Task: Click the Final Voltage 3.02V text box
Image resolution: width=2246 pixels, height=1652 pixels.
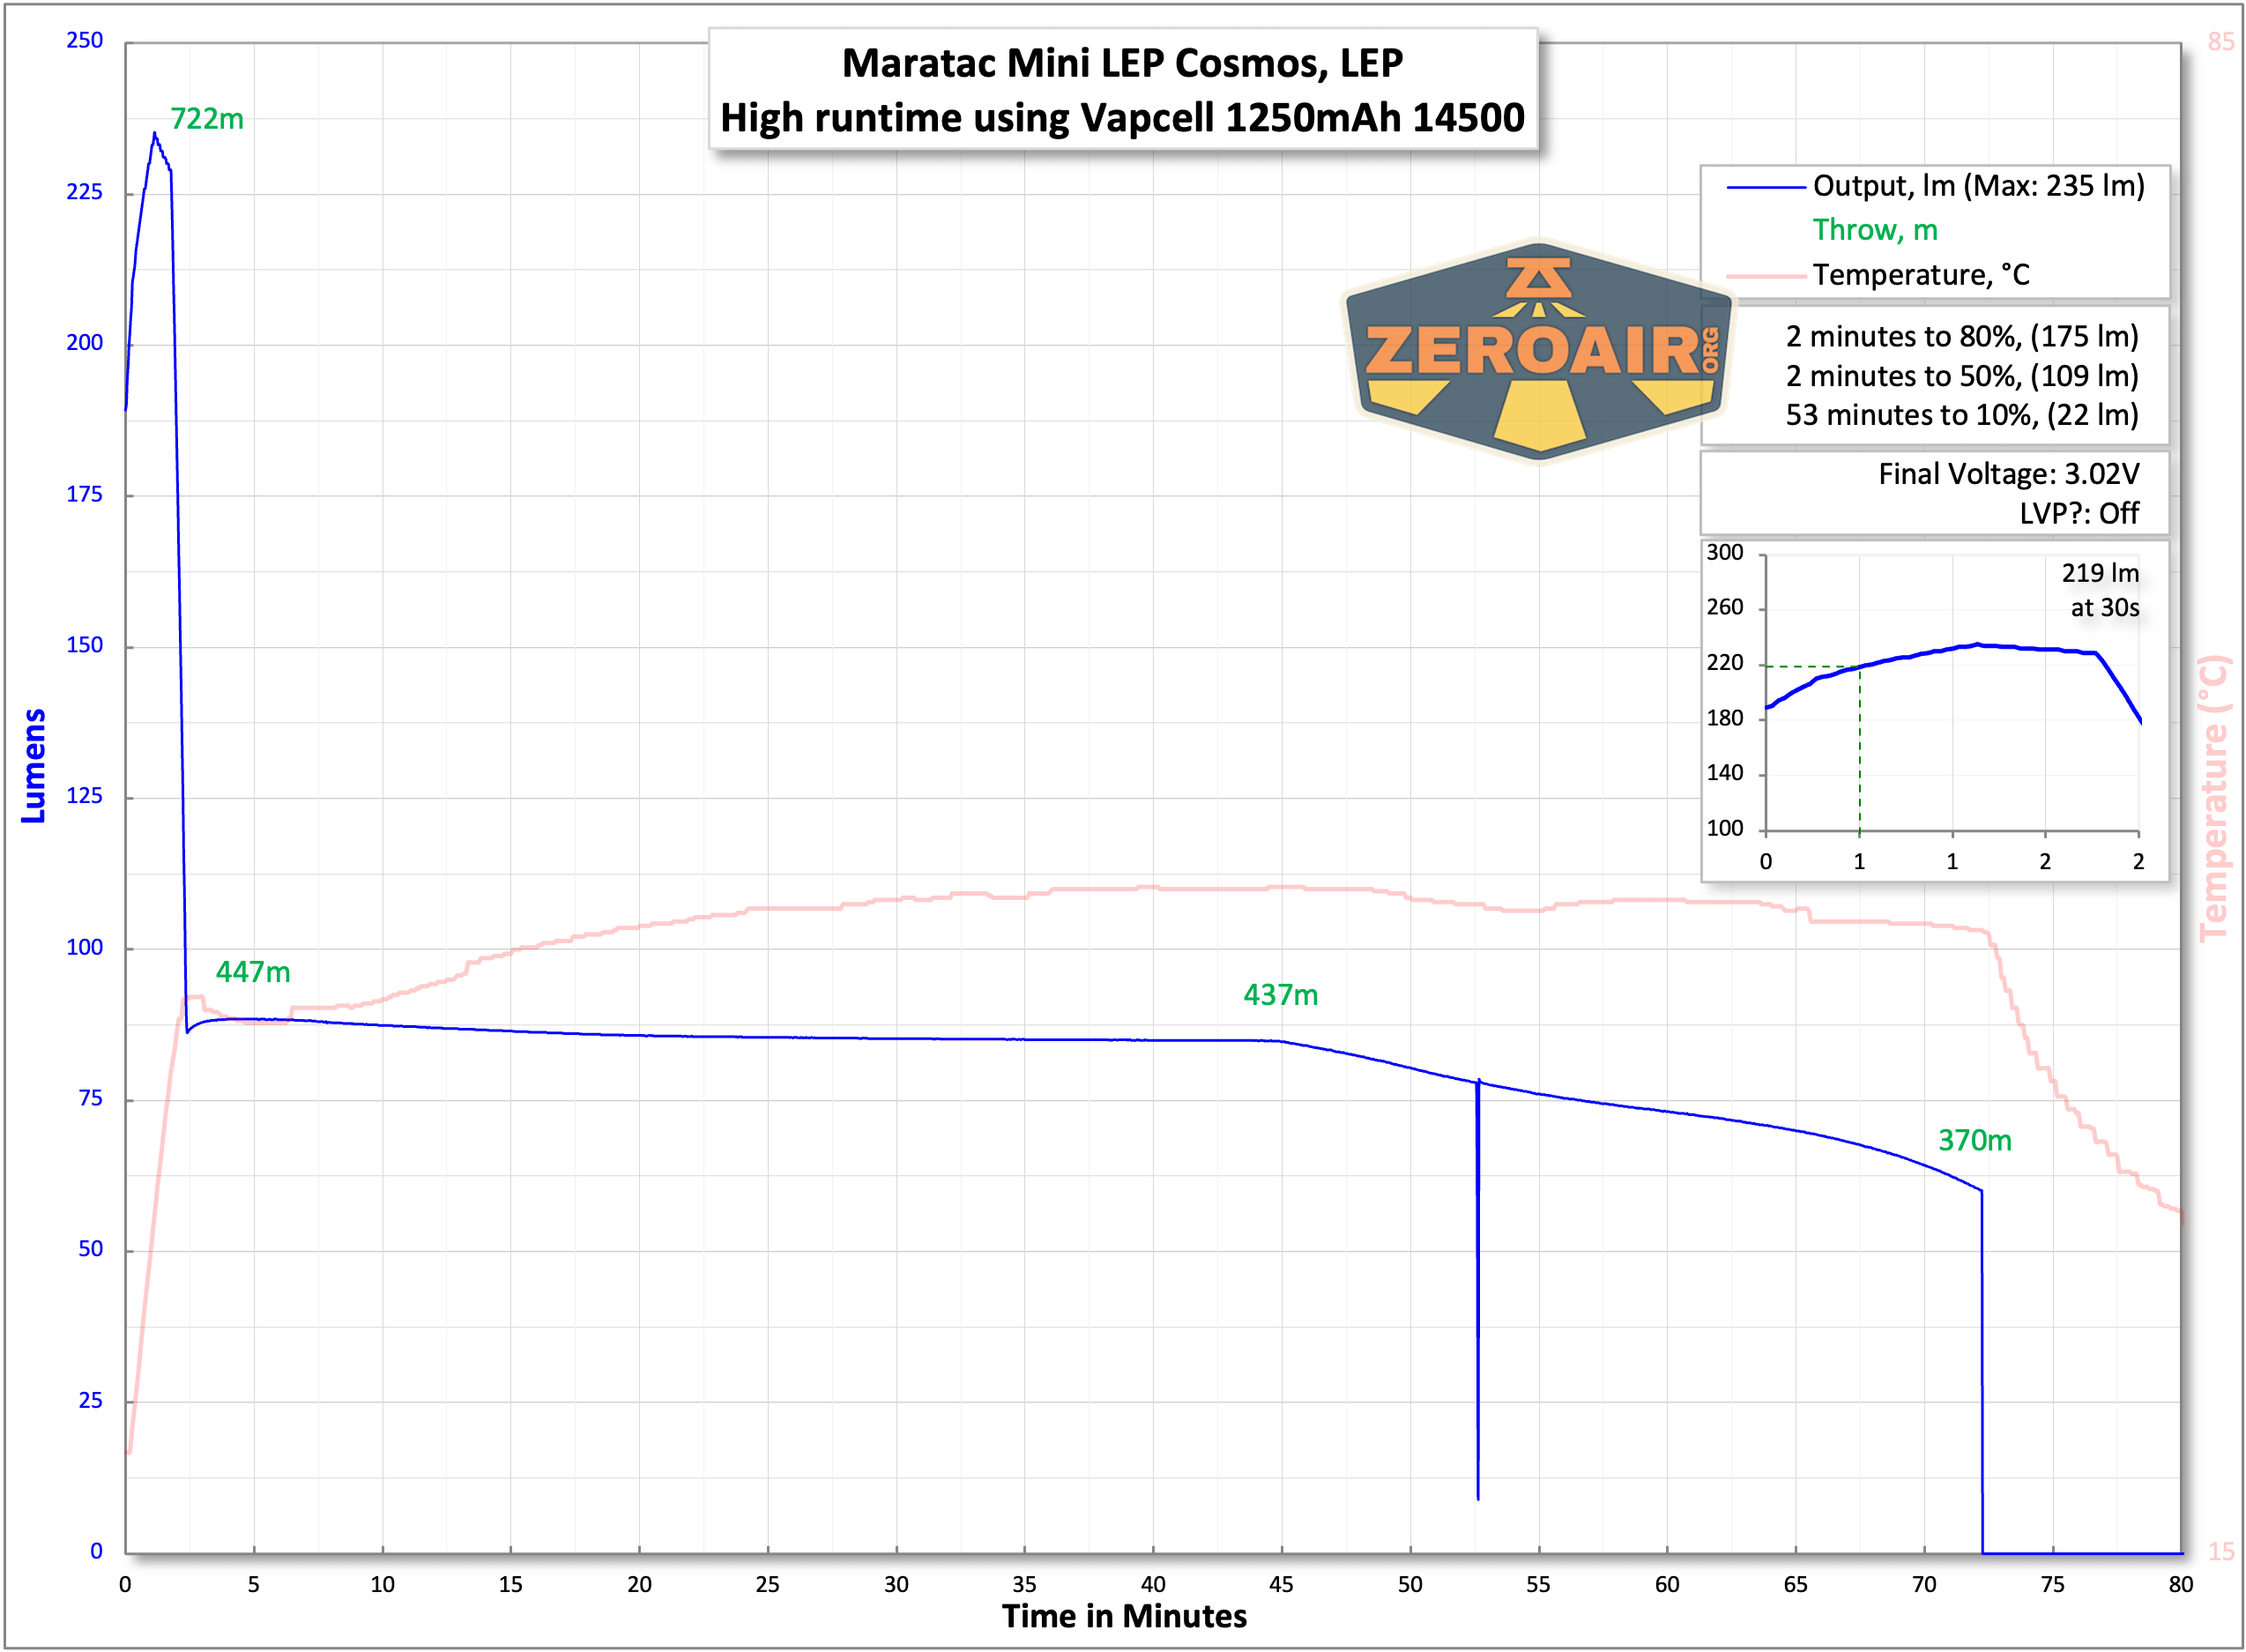Action: (2008, 474)
